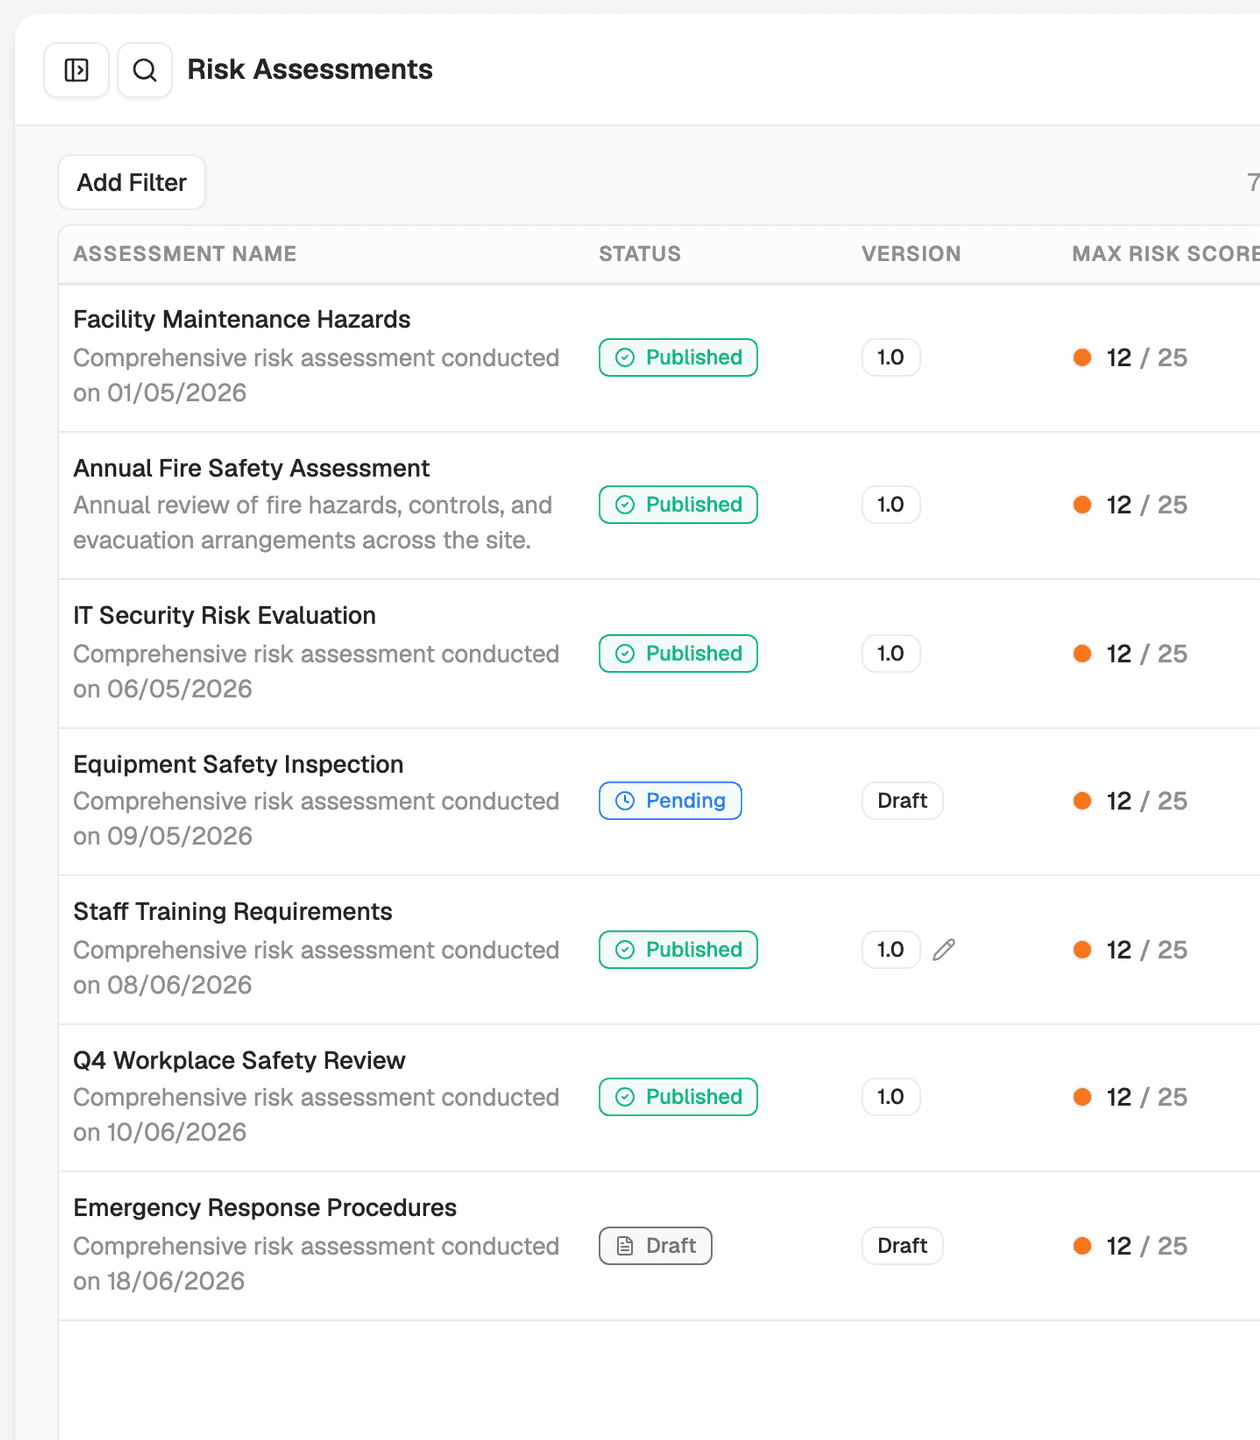The width and height of the screenshot is (1260, 1440).
Task: Click 12 / 25 score for IT Security Risk
Action: pyautogui.click(x=1130, y=654)
